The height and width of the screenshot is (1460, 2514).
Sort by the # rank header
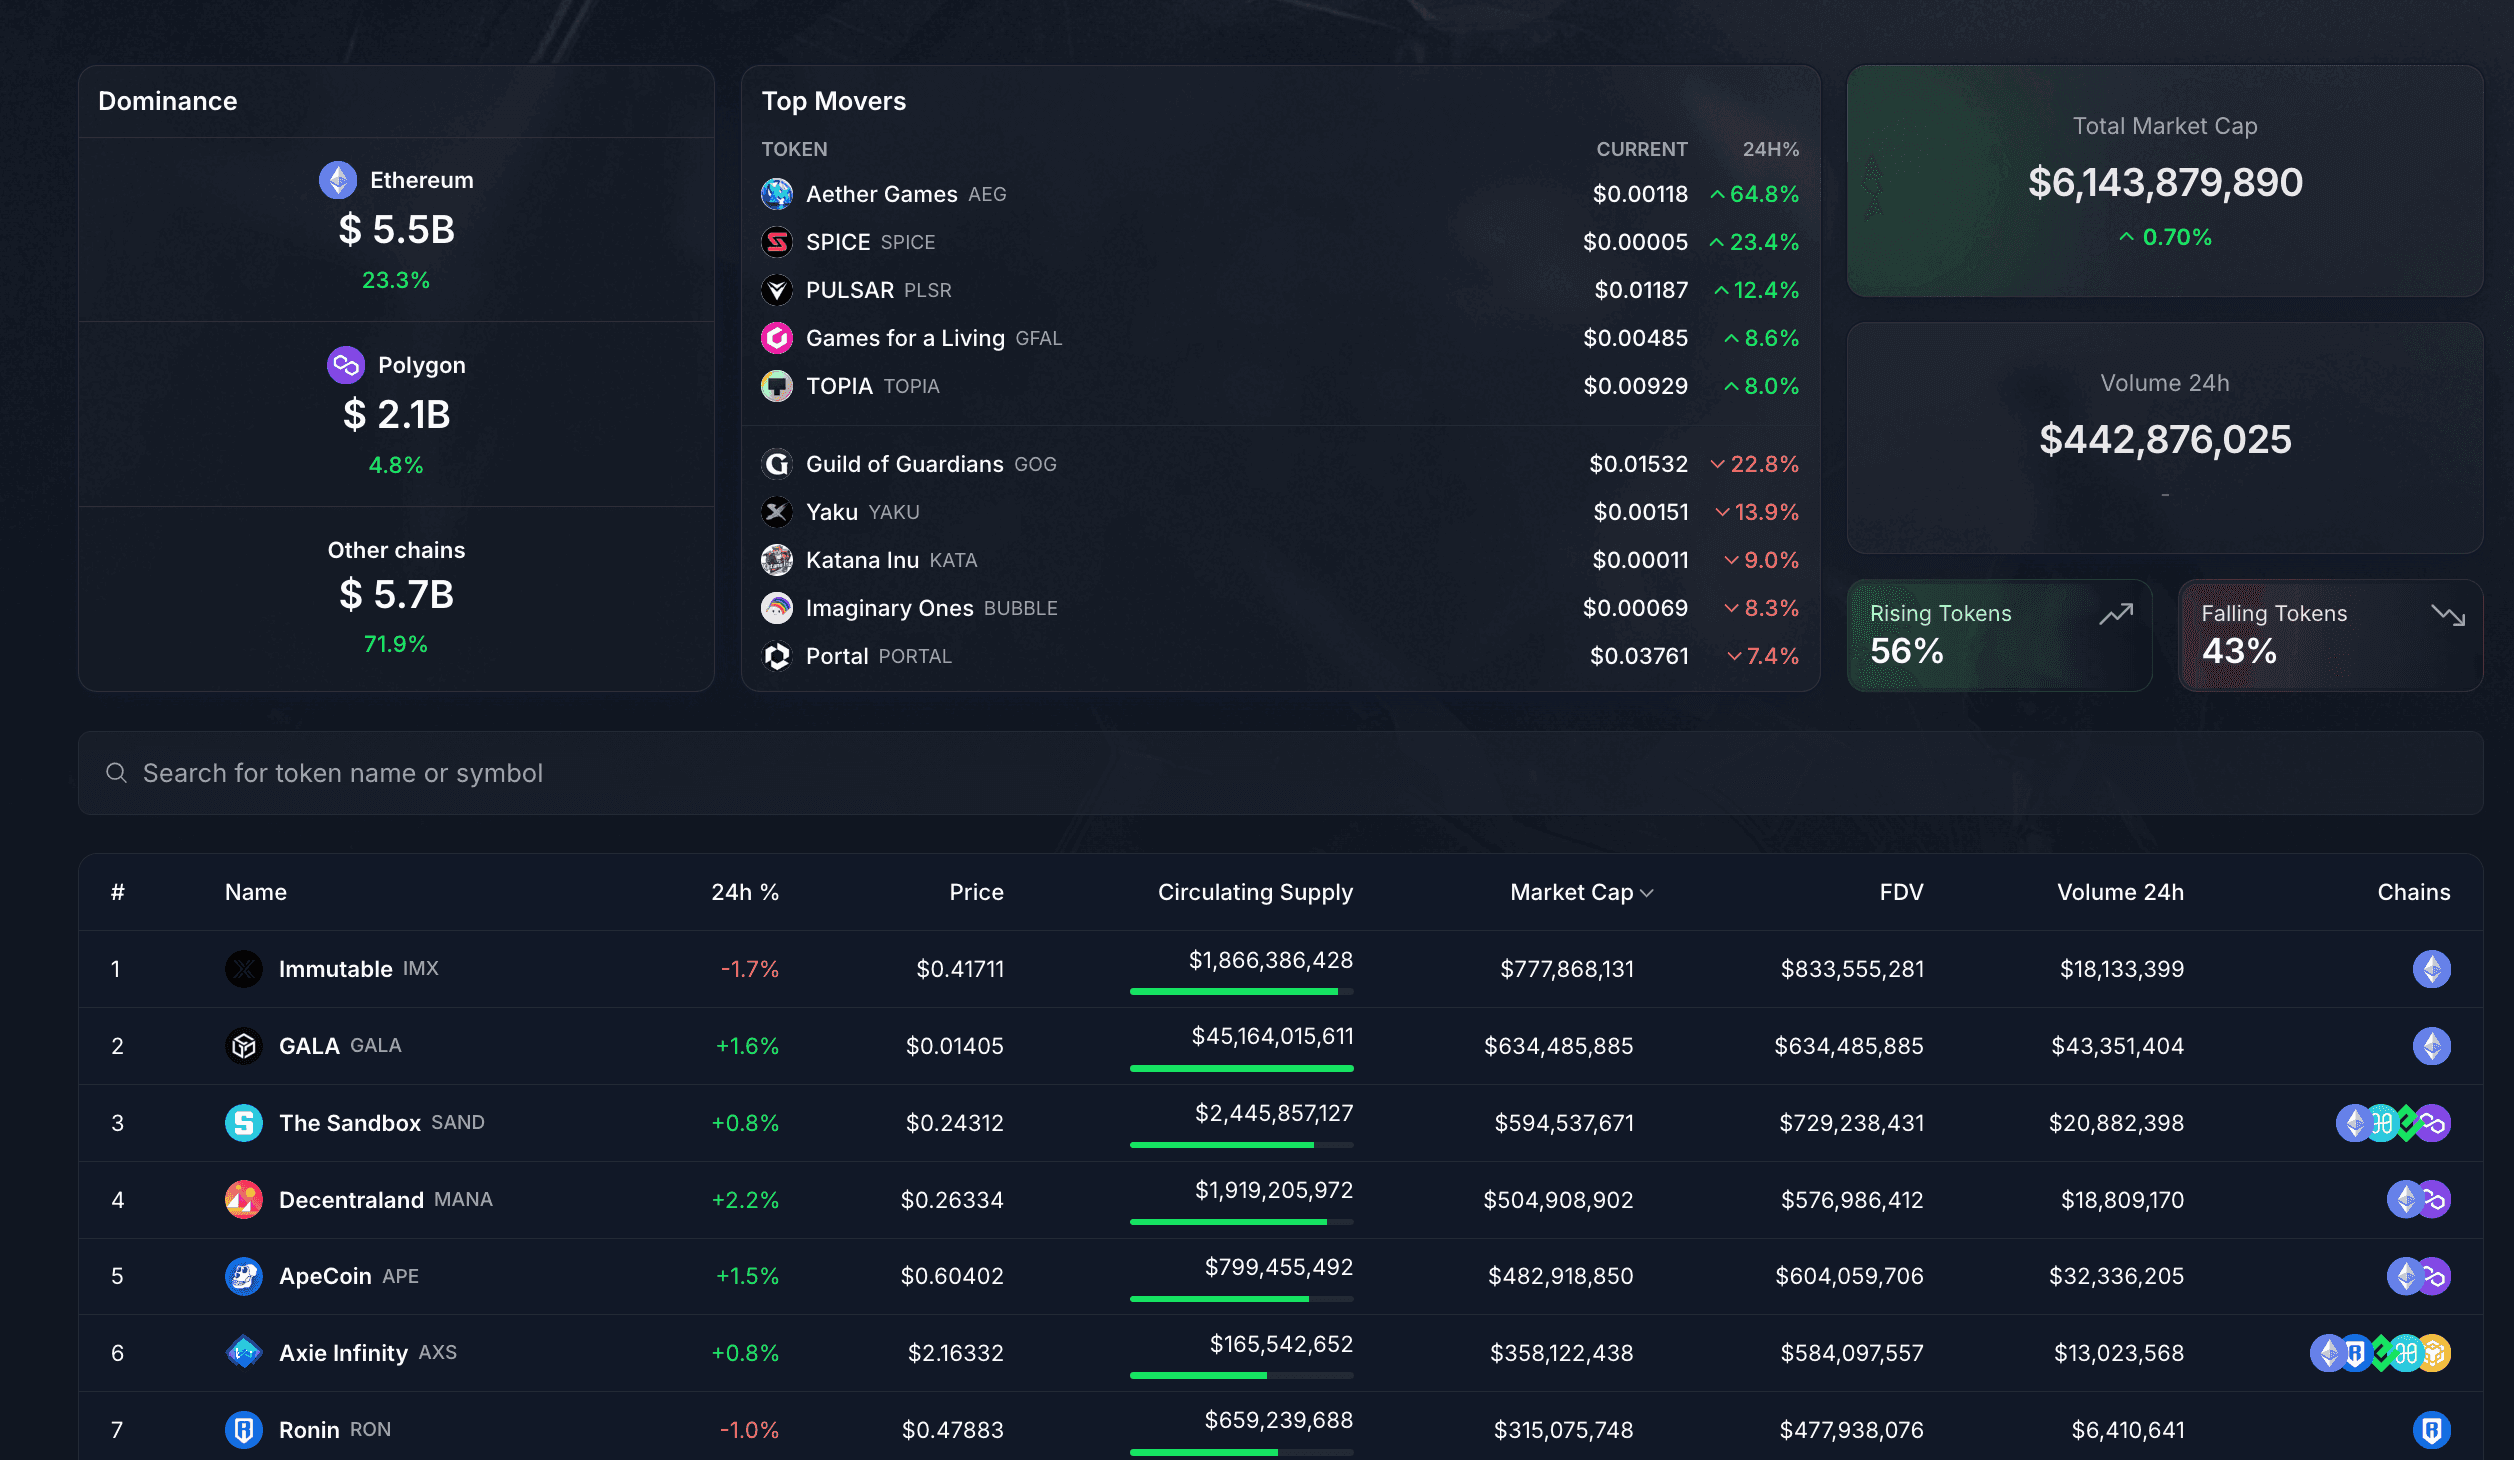[118, 892]
